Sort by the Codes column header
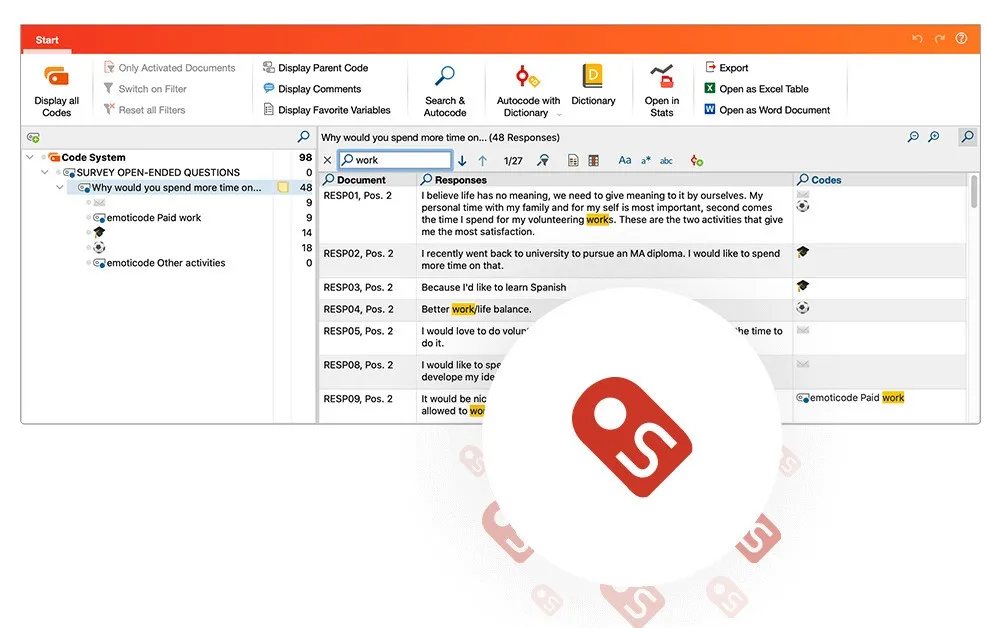 (826, 180)
